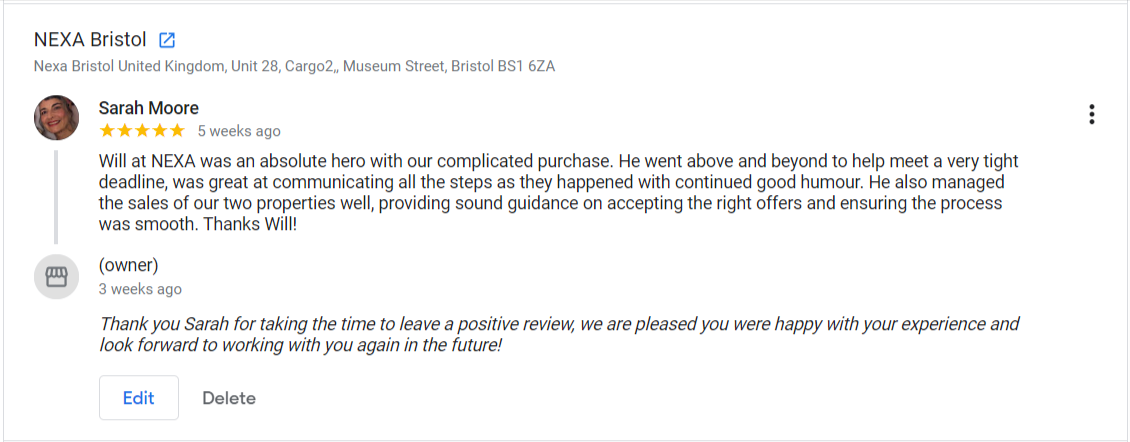Edit the owner reply
The height and width of the screenshot is (442, 1130).
click(138, 398)
